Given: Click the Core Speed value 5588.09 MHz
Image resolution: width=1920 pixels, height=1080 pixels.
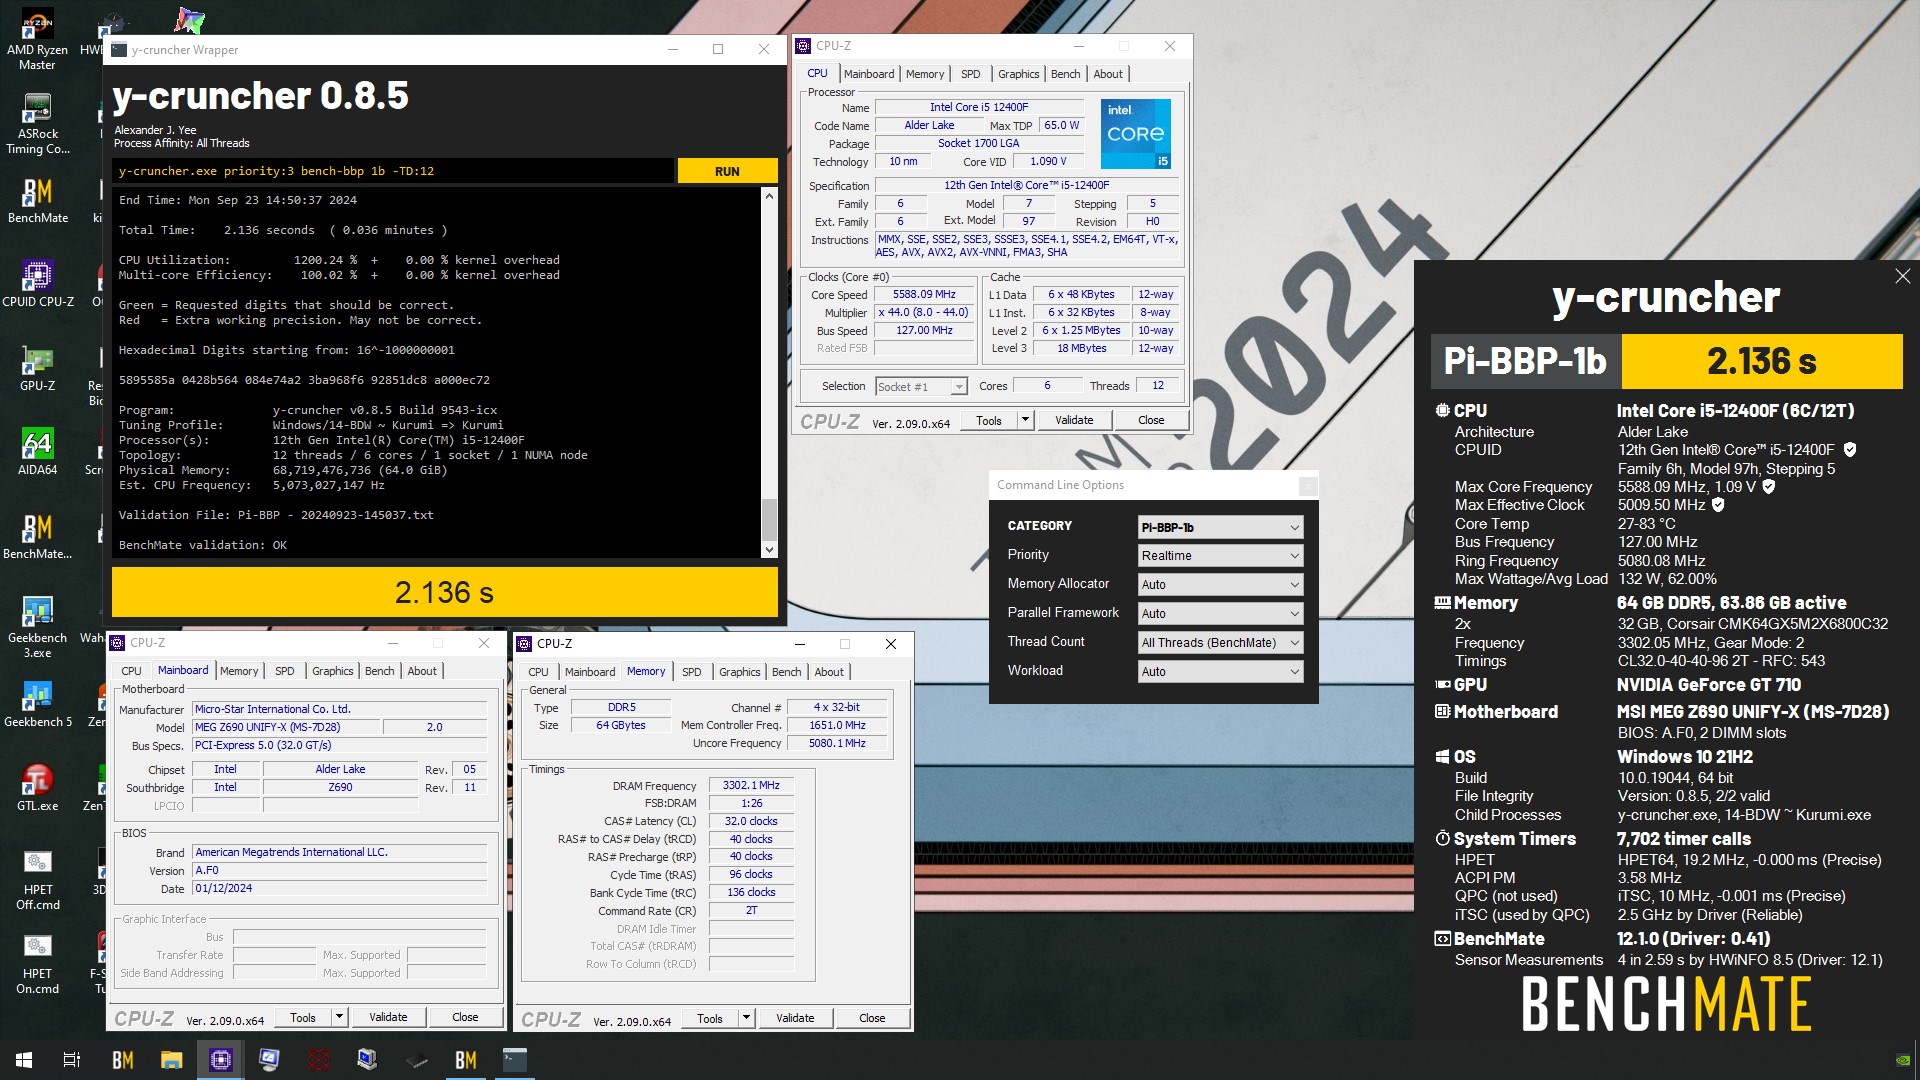Looking at the screenshot, I should (924, 295).
